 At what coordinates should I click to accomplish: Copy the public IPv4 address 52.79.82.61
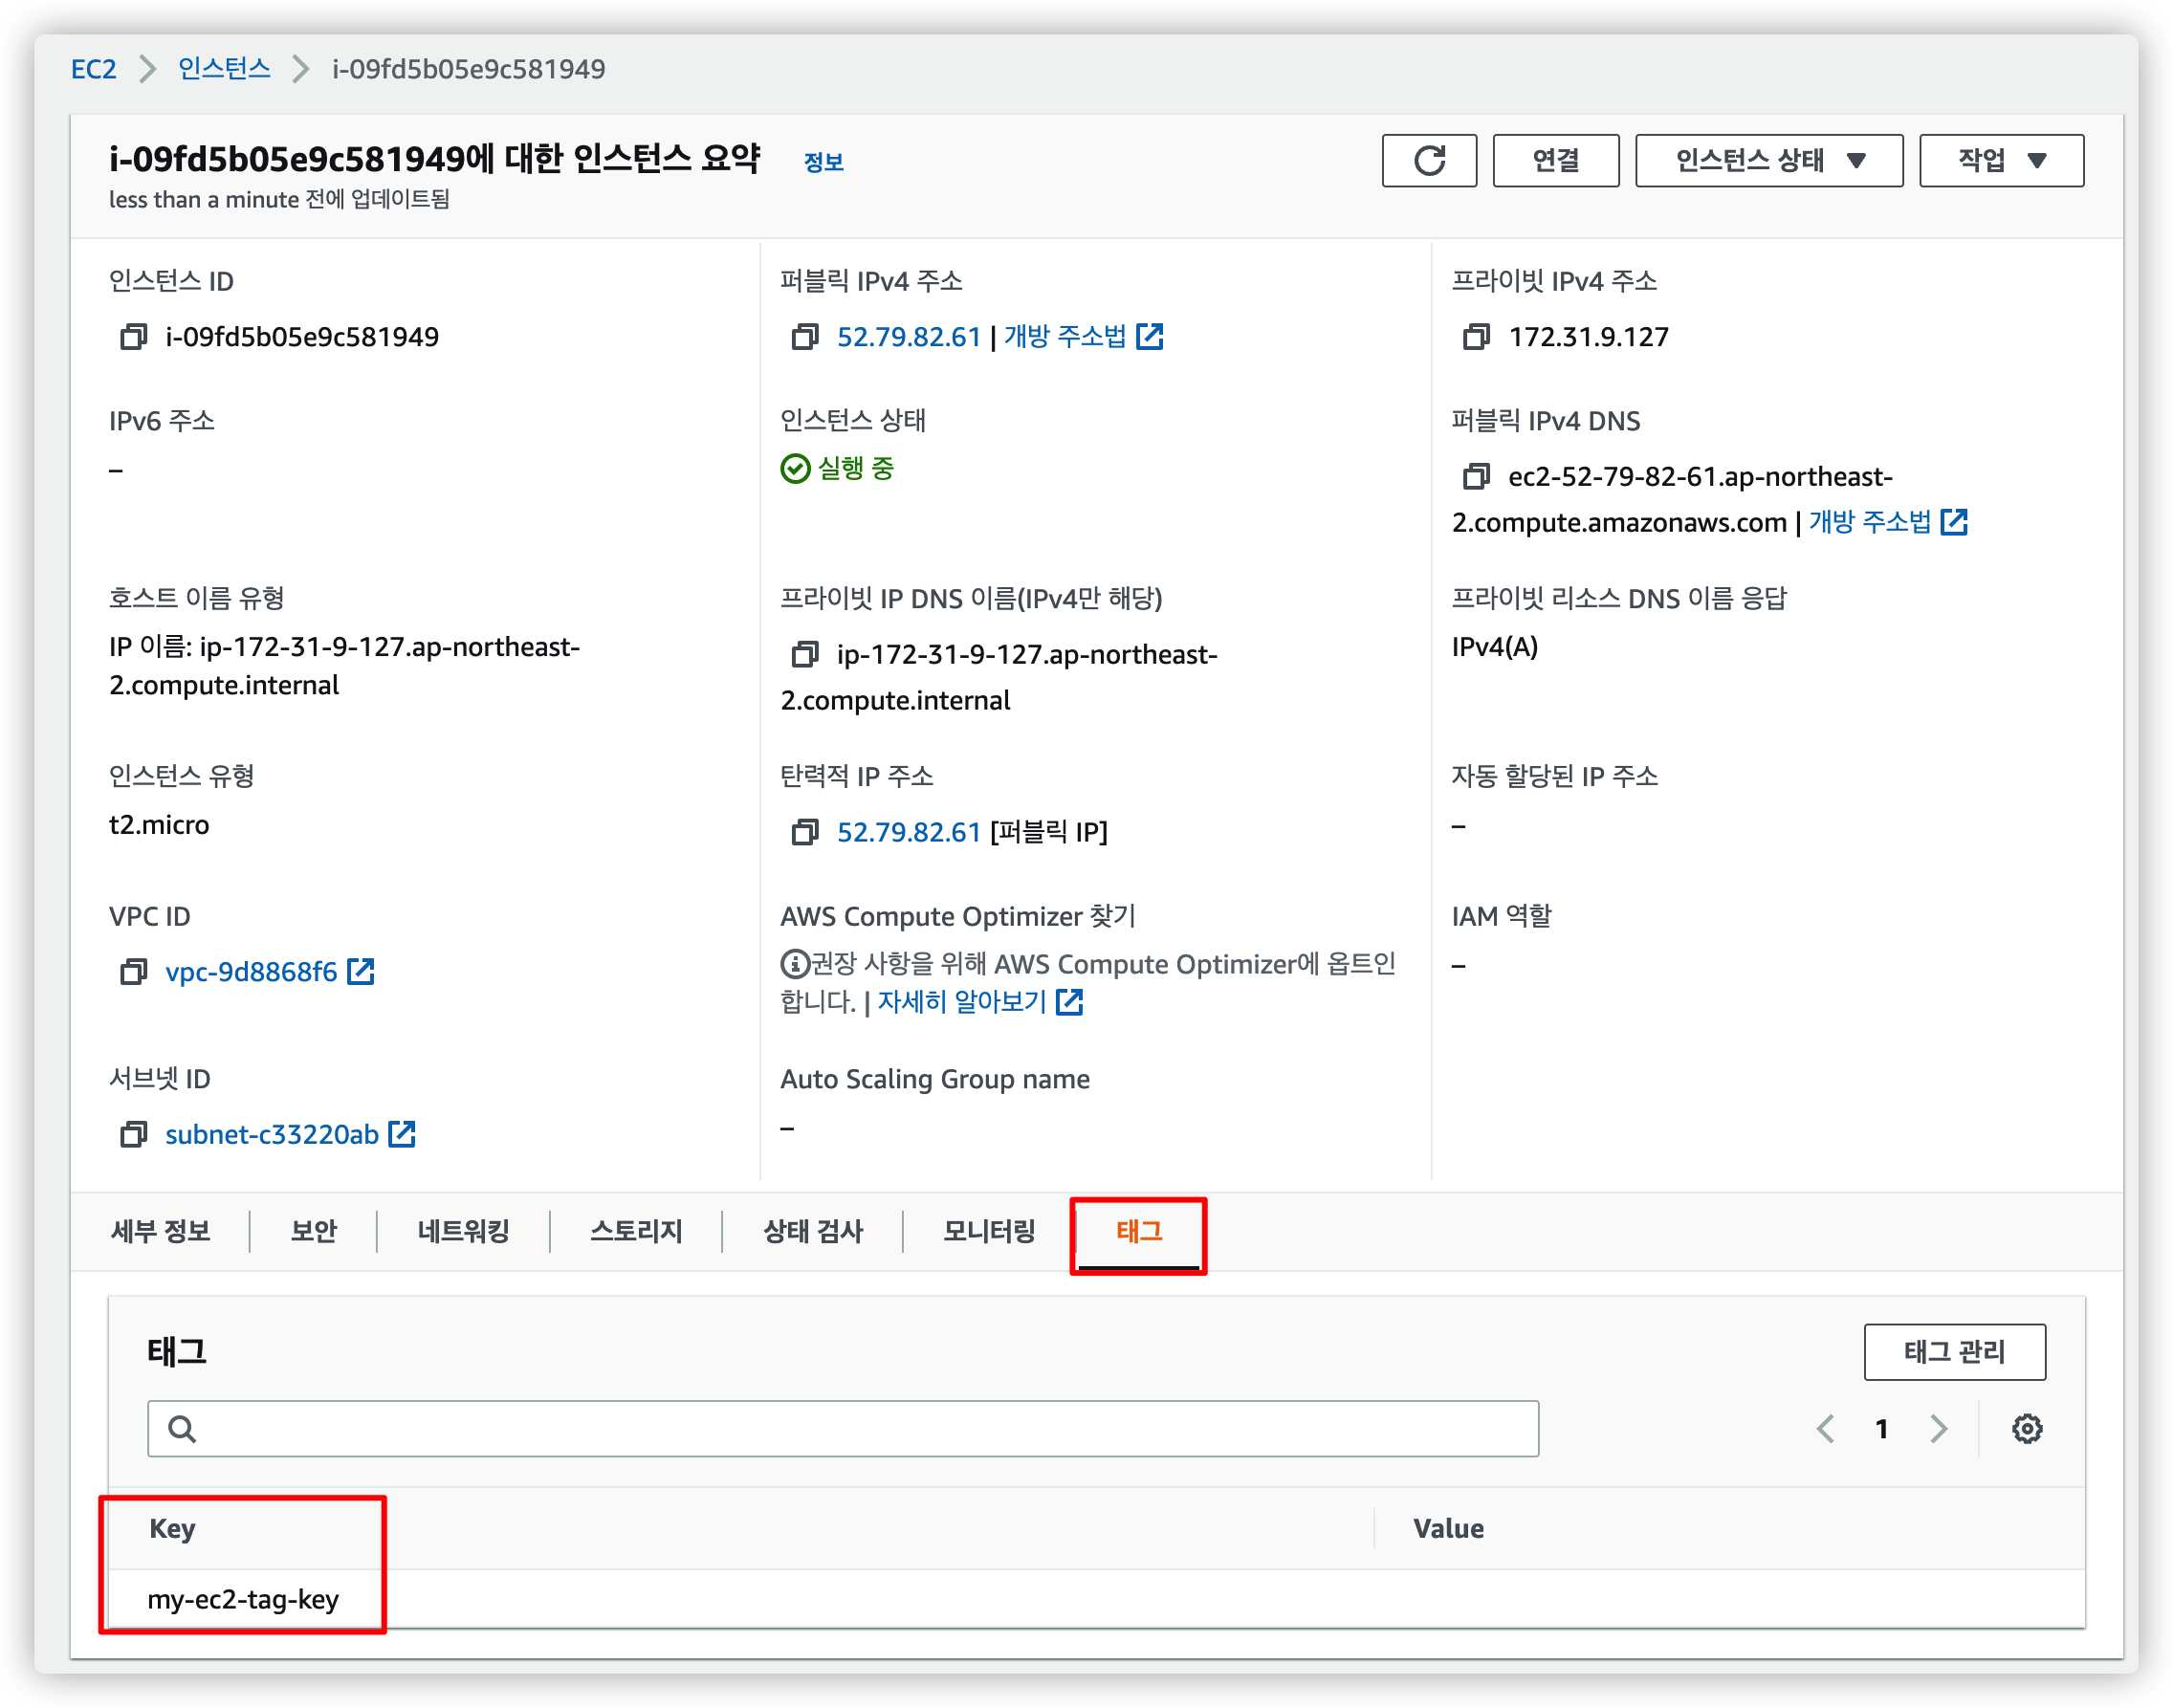tap(804, 337)
